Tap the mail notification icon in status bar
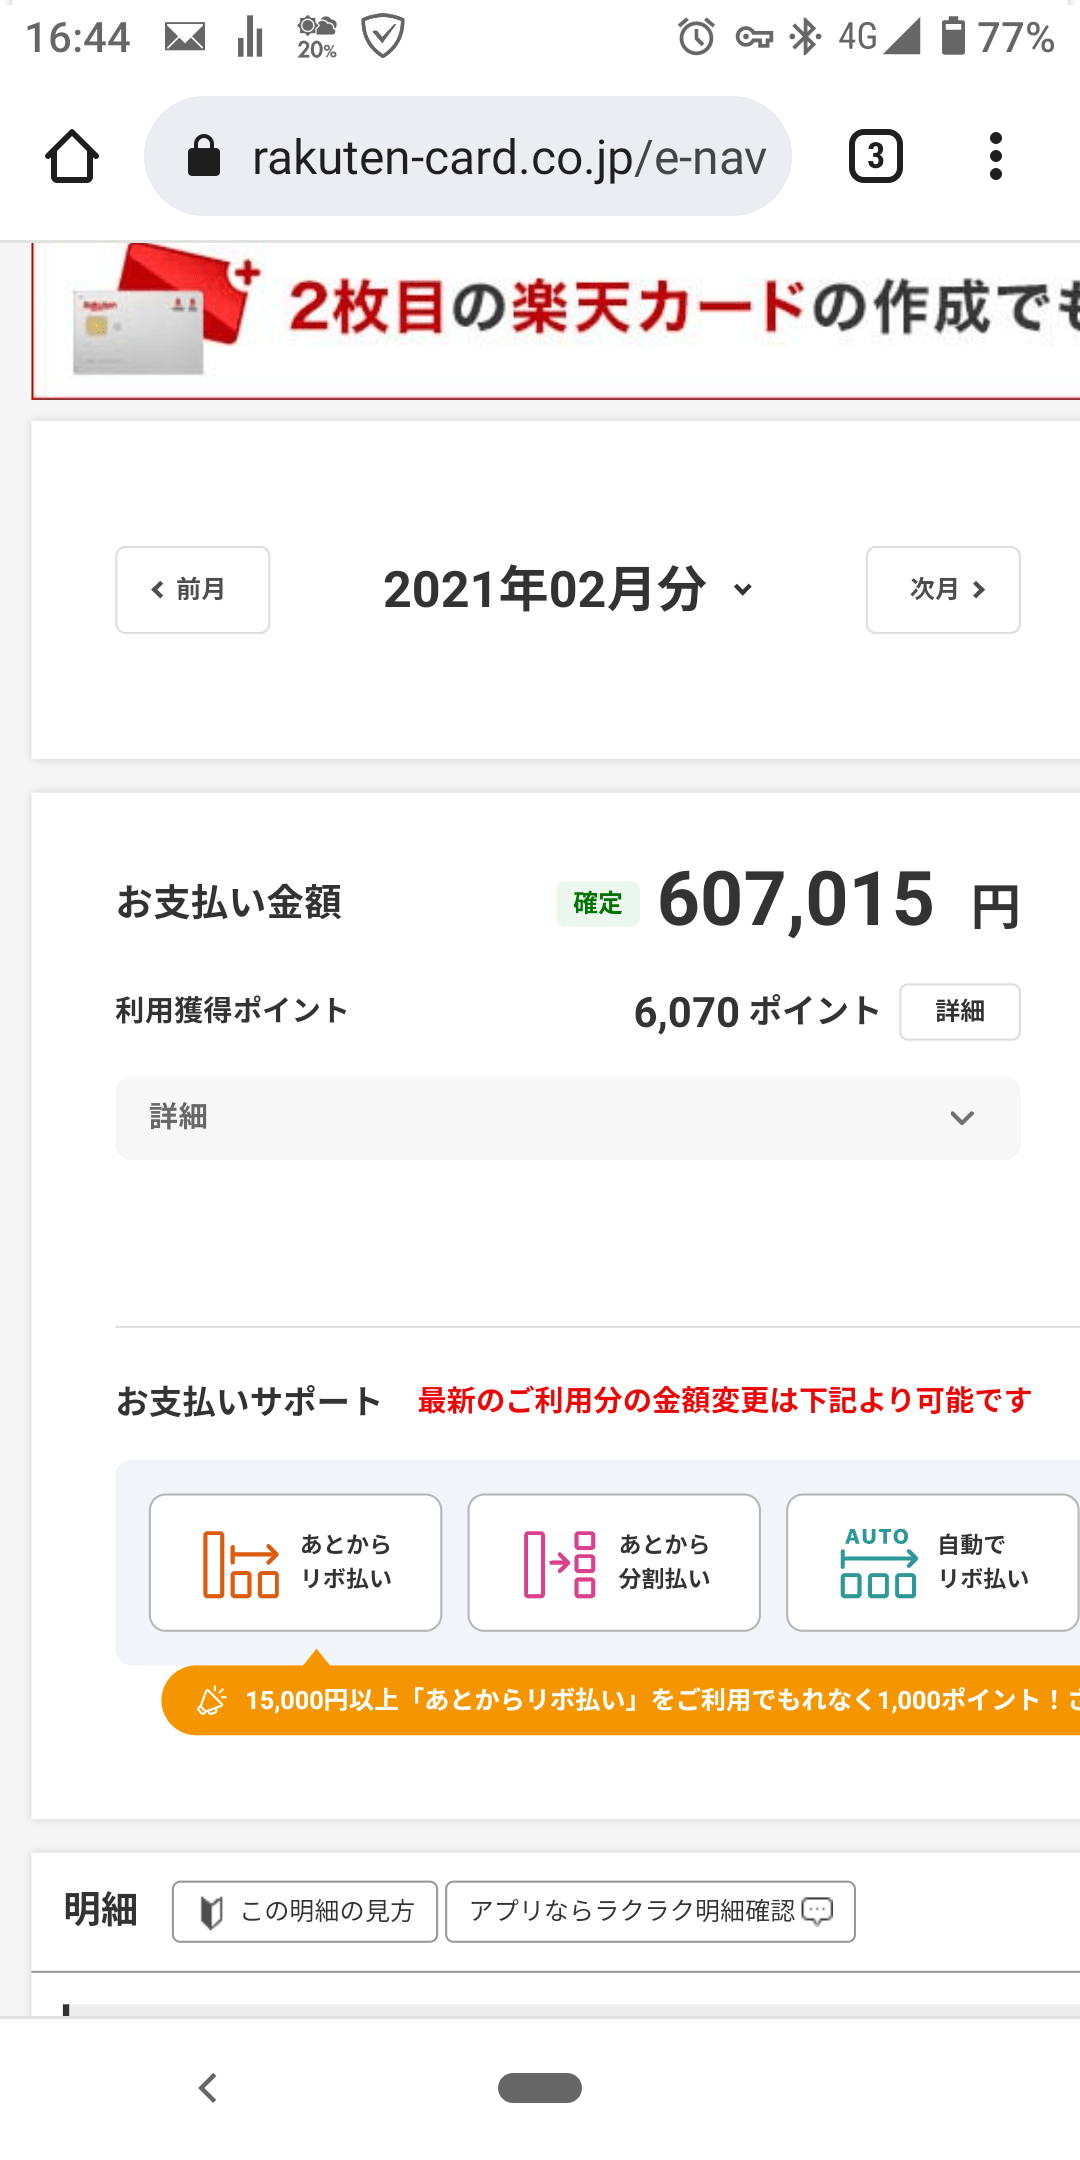Image resolution: width=1080 pixels, height=2160 pixels. (x=185, y=38)
